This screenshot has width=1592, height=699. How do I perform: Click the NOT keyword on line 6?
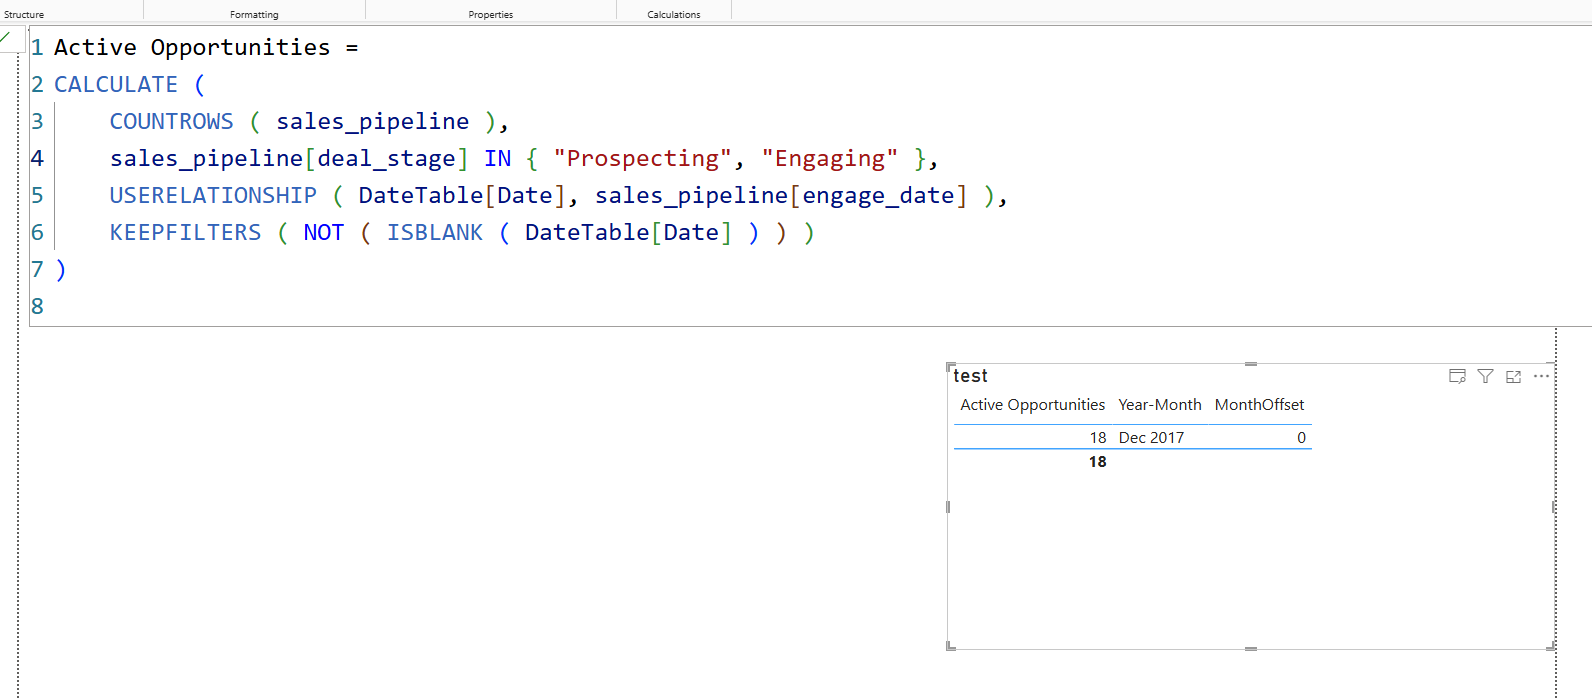click(323, 233)
